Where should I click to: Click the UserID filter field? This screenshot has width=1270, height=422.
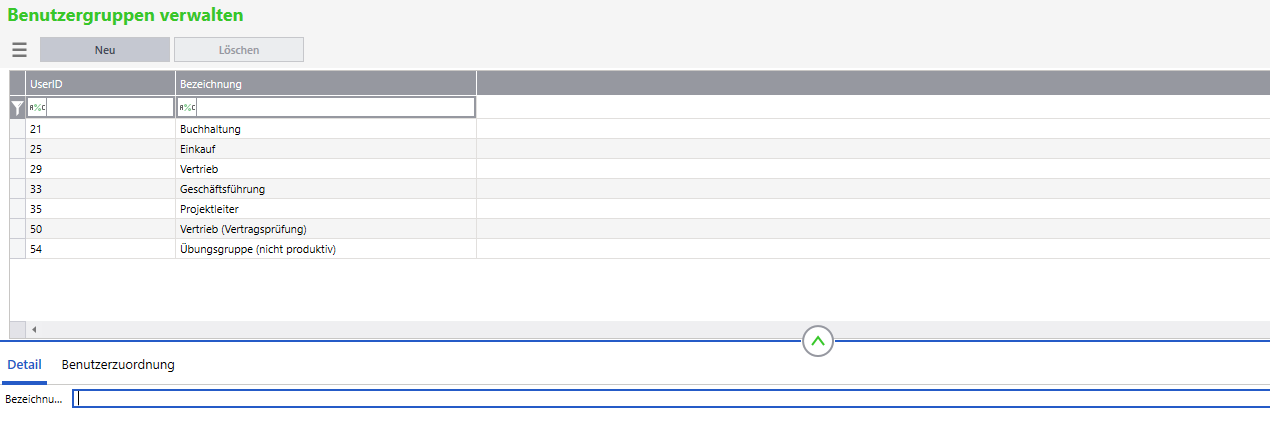pyautogui.click(x=110, y=108)
